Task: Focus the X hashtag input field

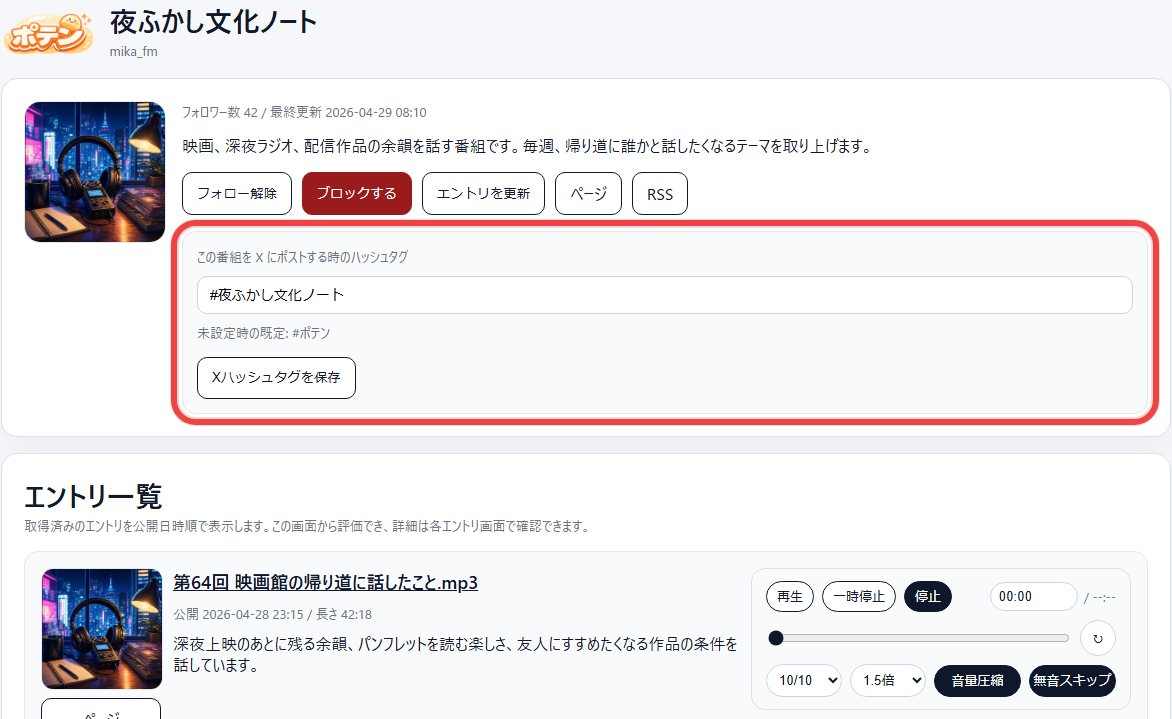Action: (664, 295)
